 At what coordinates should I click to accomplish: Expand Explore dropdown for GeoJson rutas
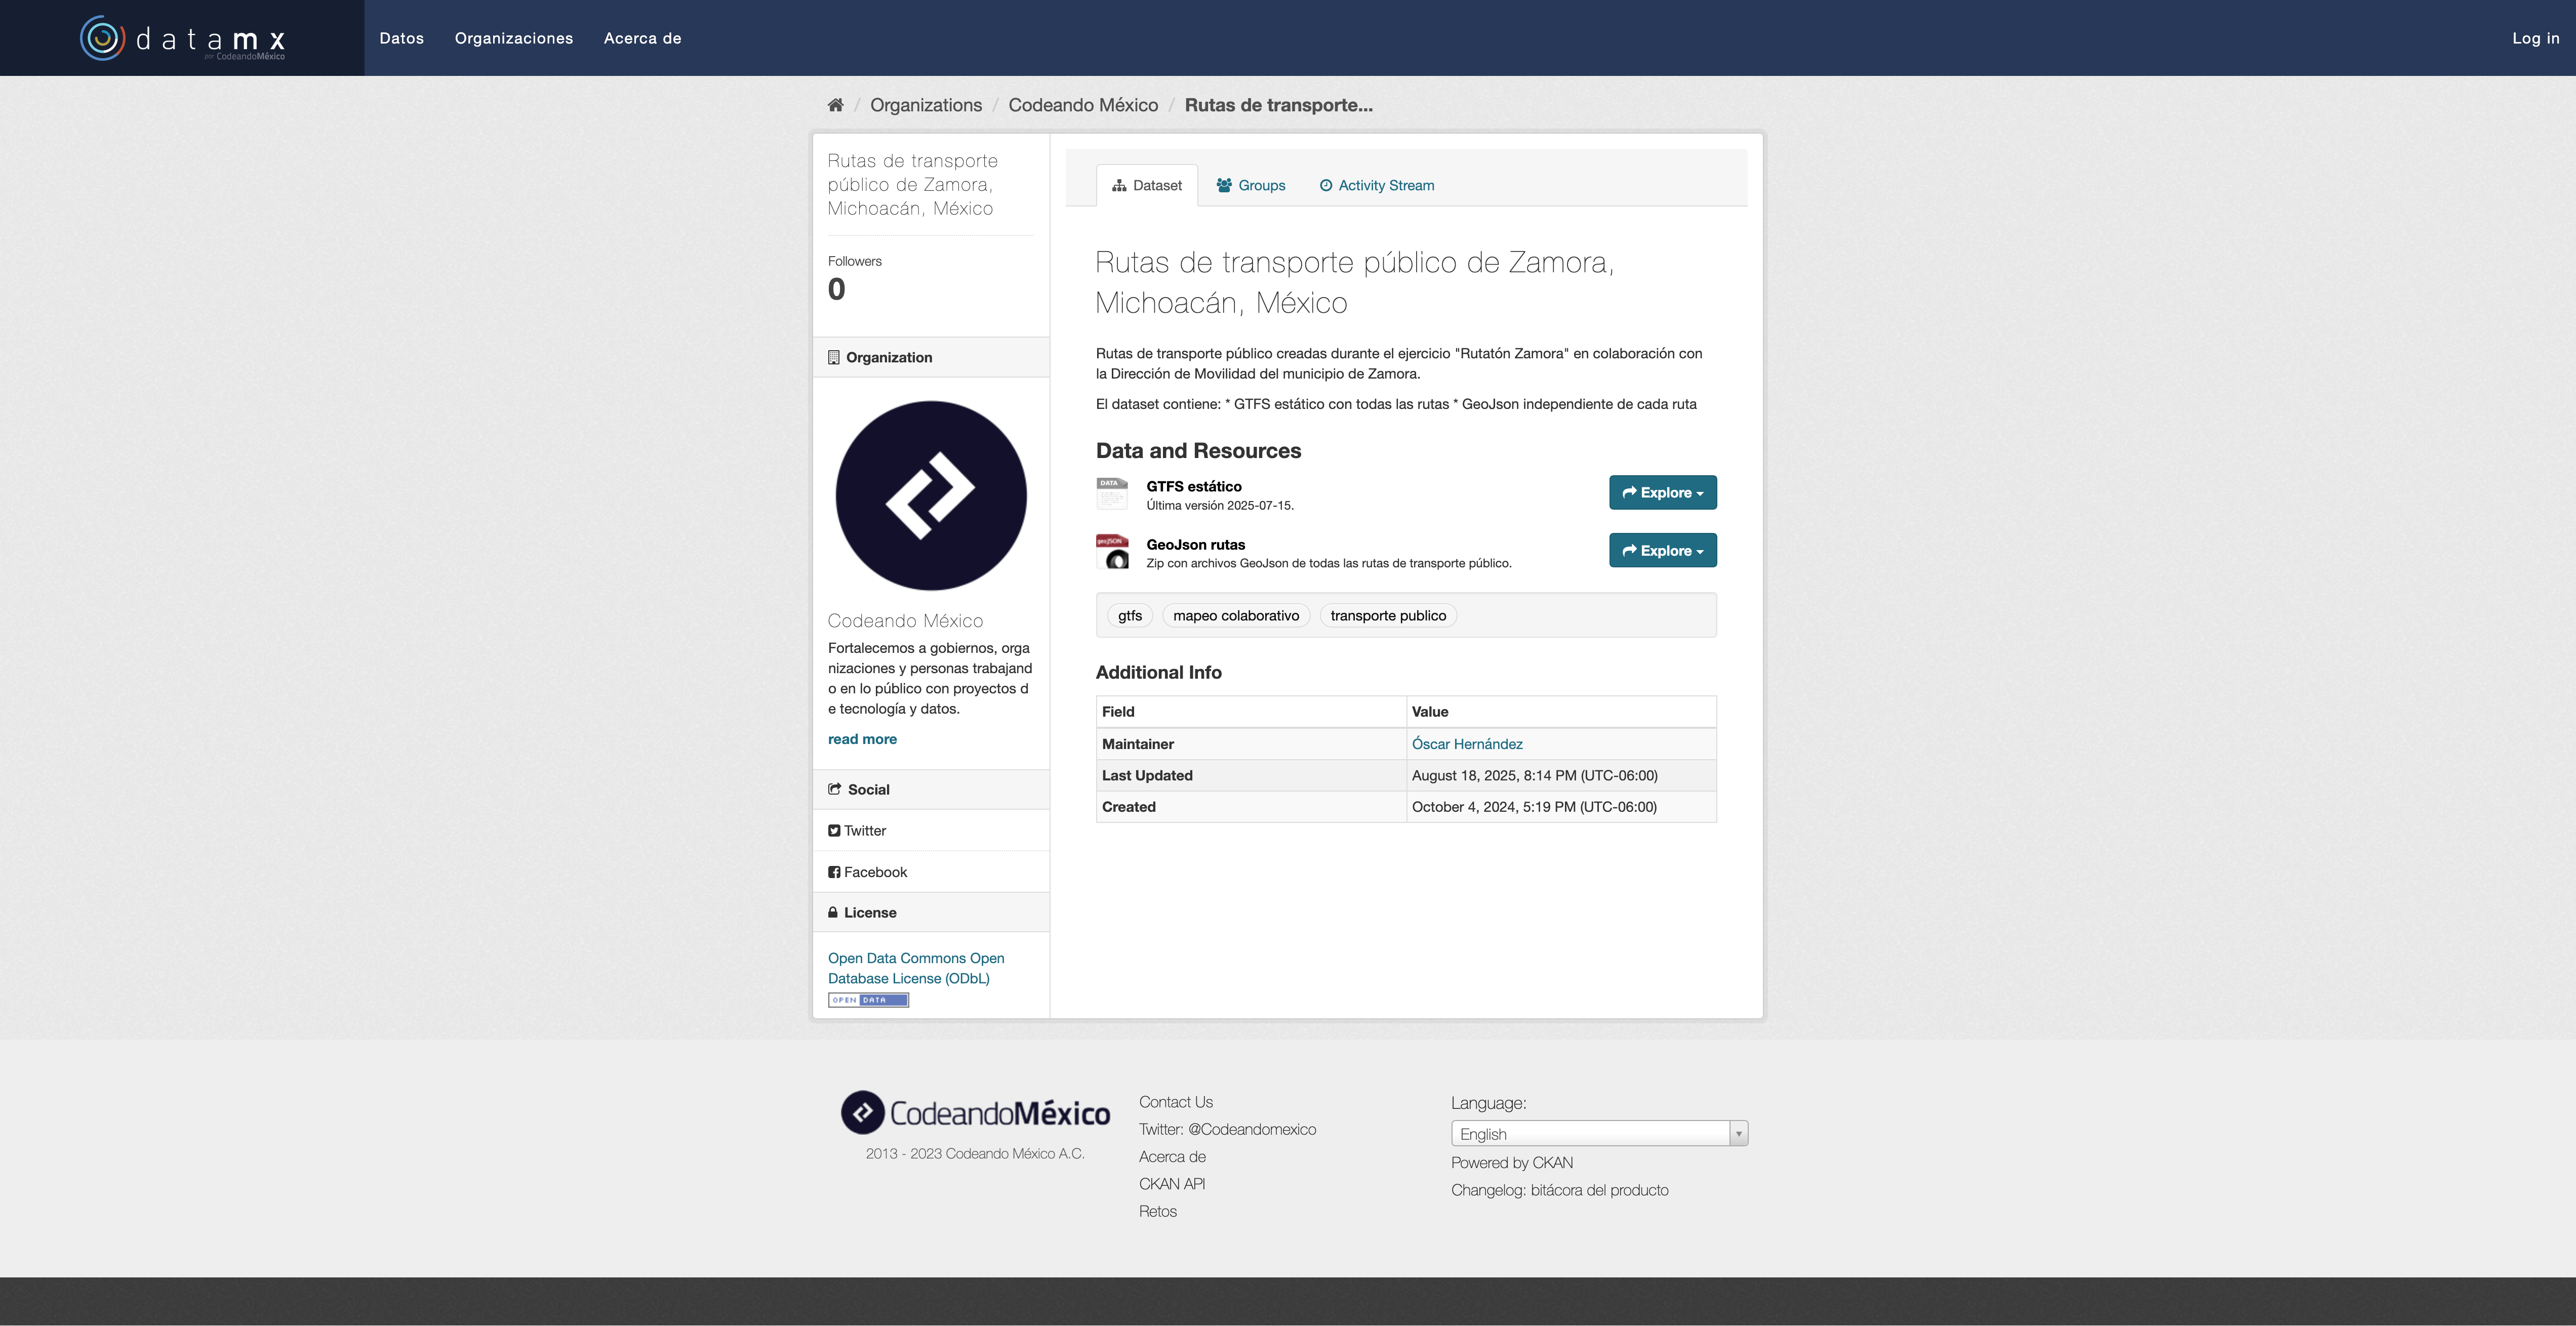pyautogui.click(x=1662, y=551)
